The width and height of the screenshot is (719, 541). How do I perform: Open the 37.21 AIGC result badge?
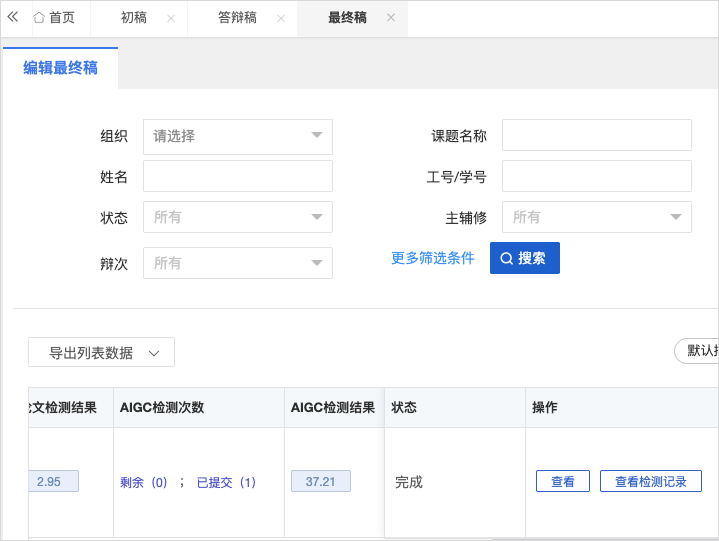pyautogui.click(x=321, y=481)
